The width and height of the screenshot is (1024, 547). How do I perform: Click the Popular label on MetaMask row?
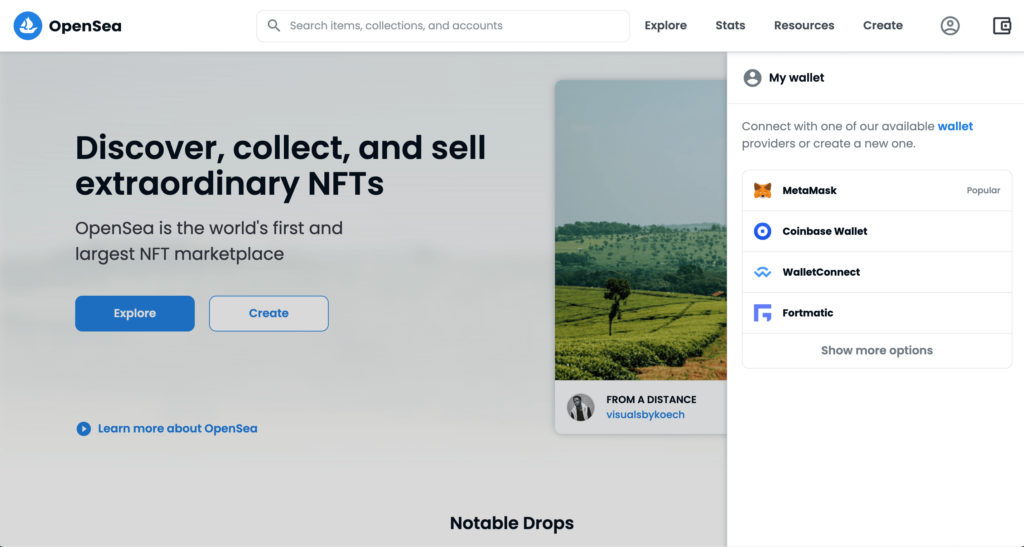coord(984,191)
